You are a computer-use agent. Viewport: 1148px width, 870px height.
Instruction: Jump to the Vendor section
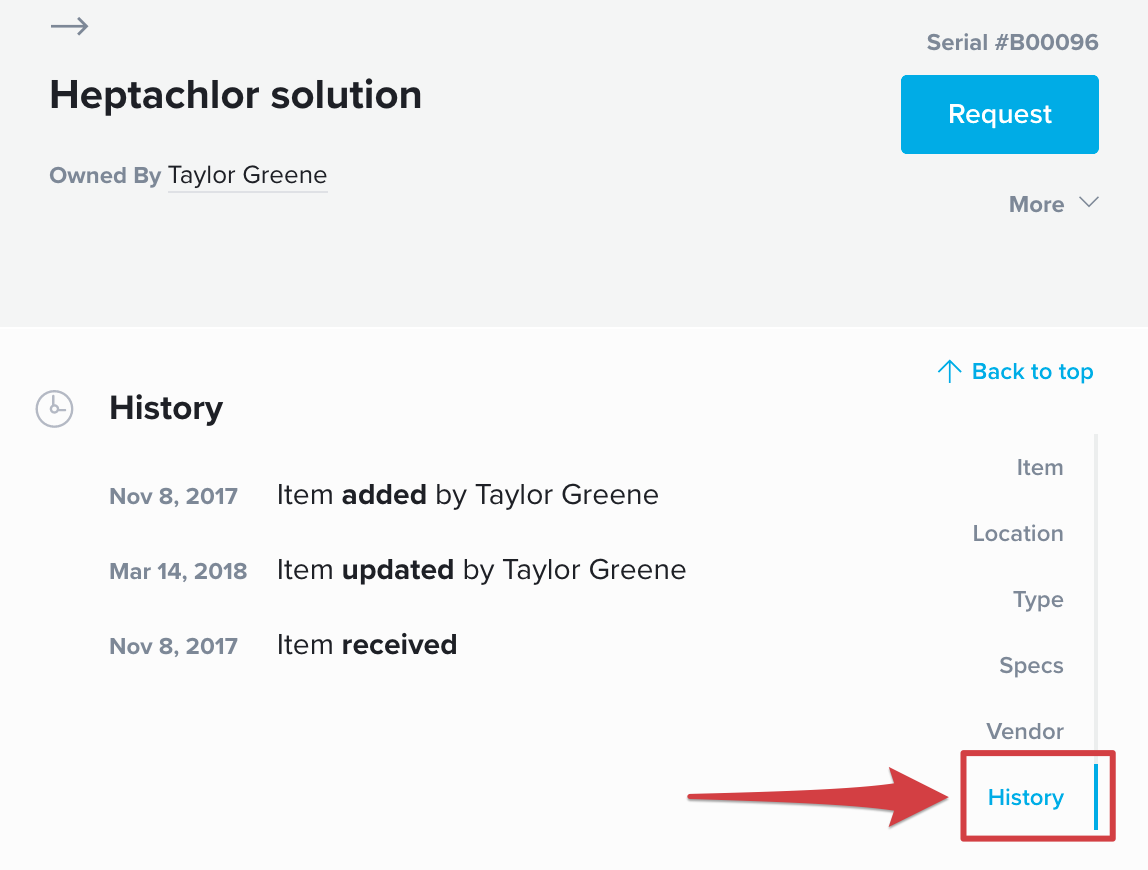[x=1024, y=731]
